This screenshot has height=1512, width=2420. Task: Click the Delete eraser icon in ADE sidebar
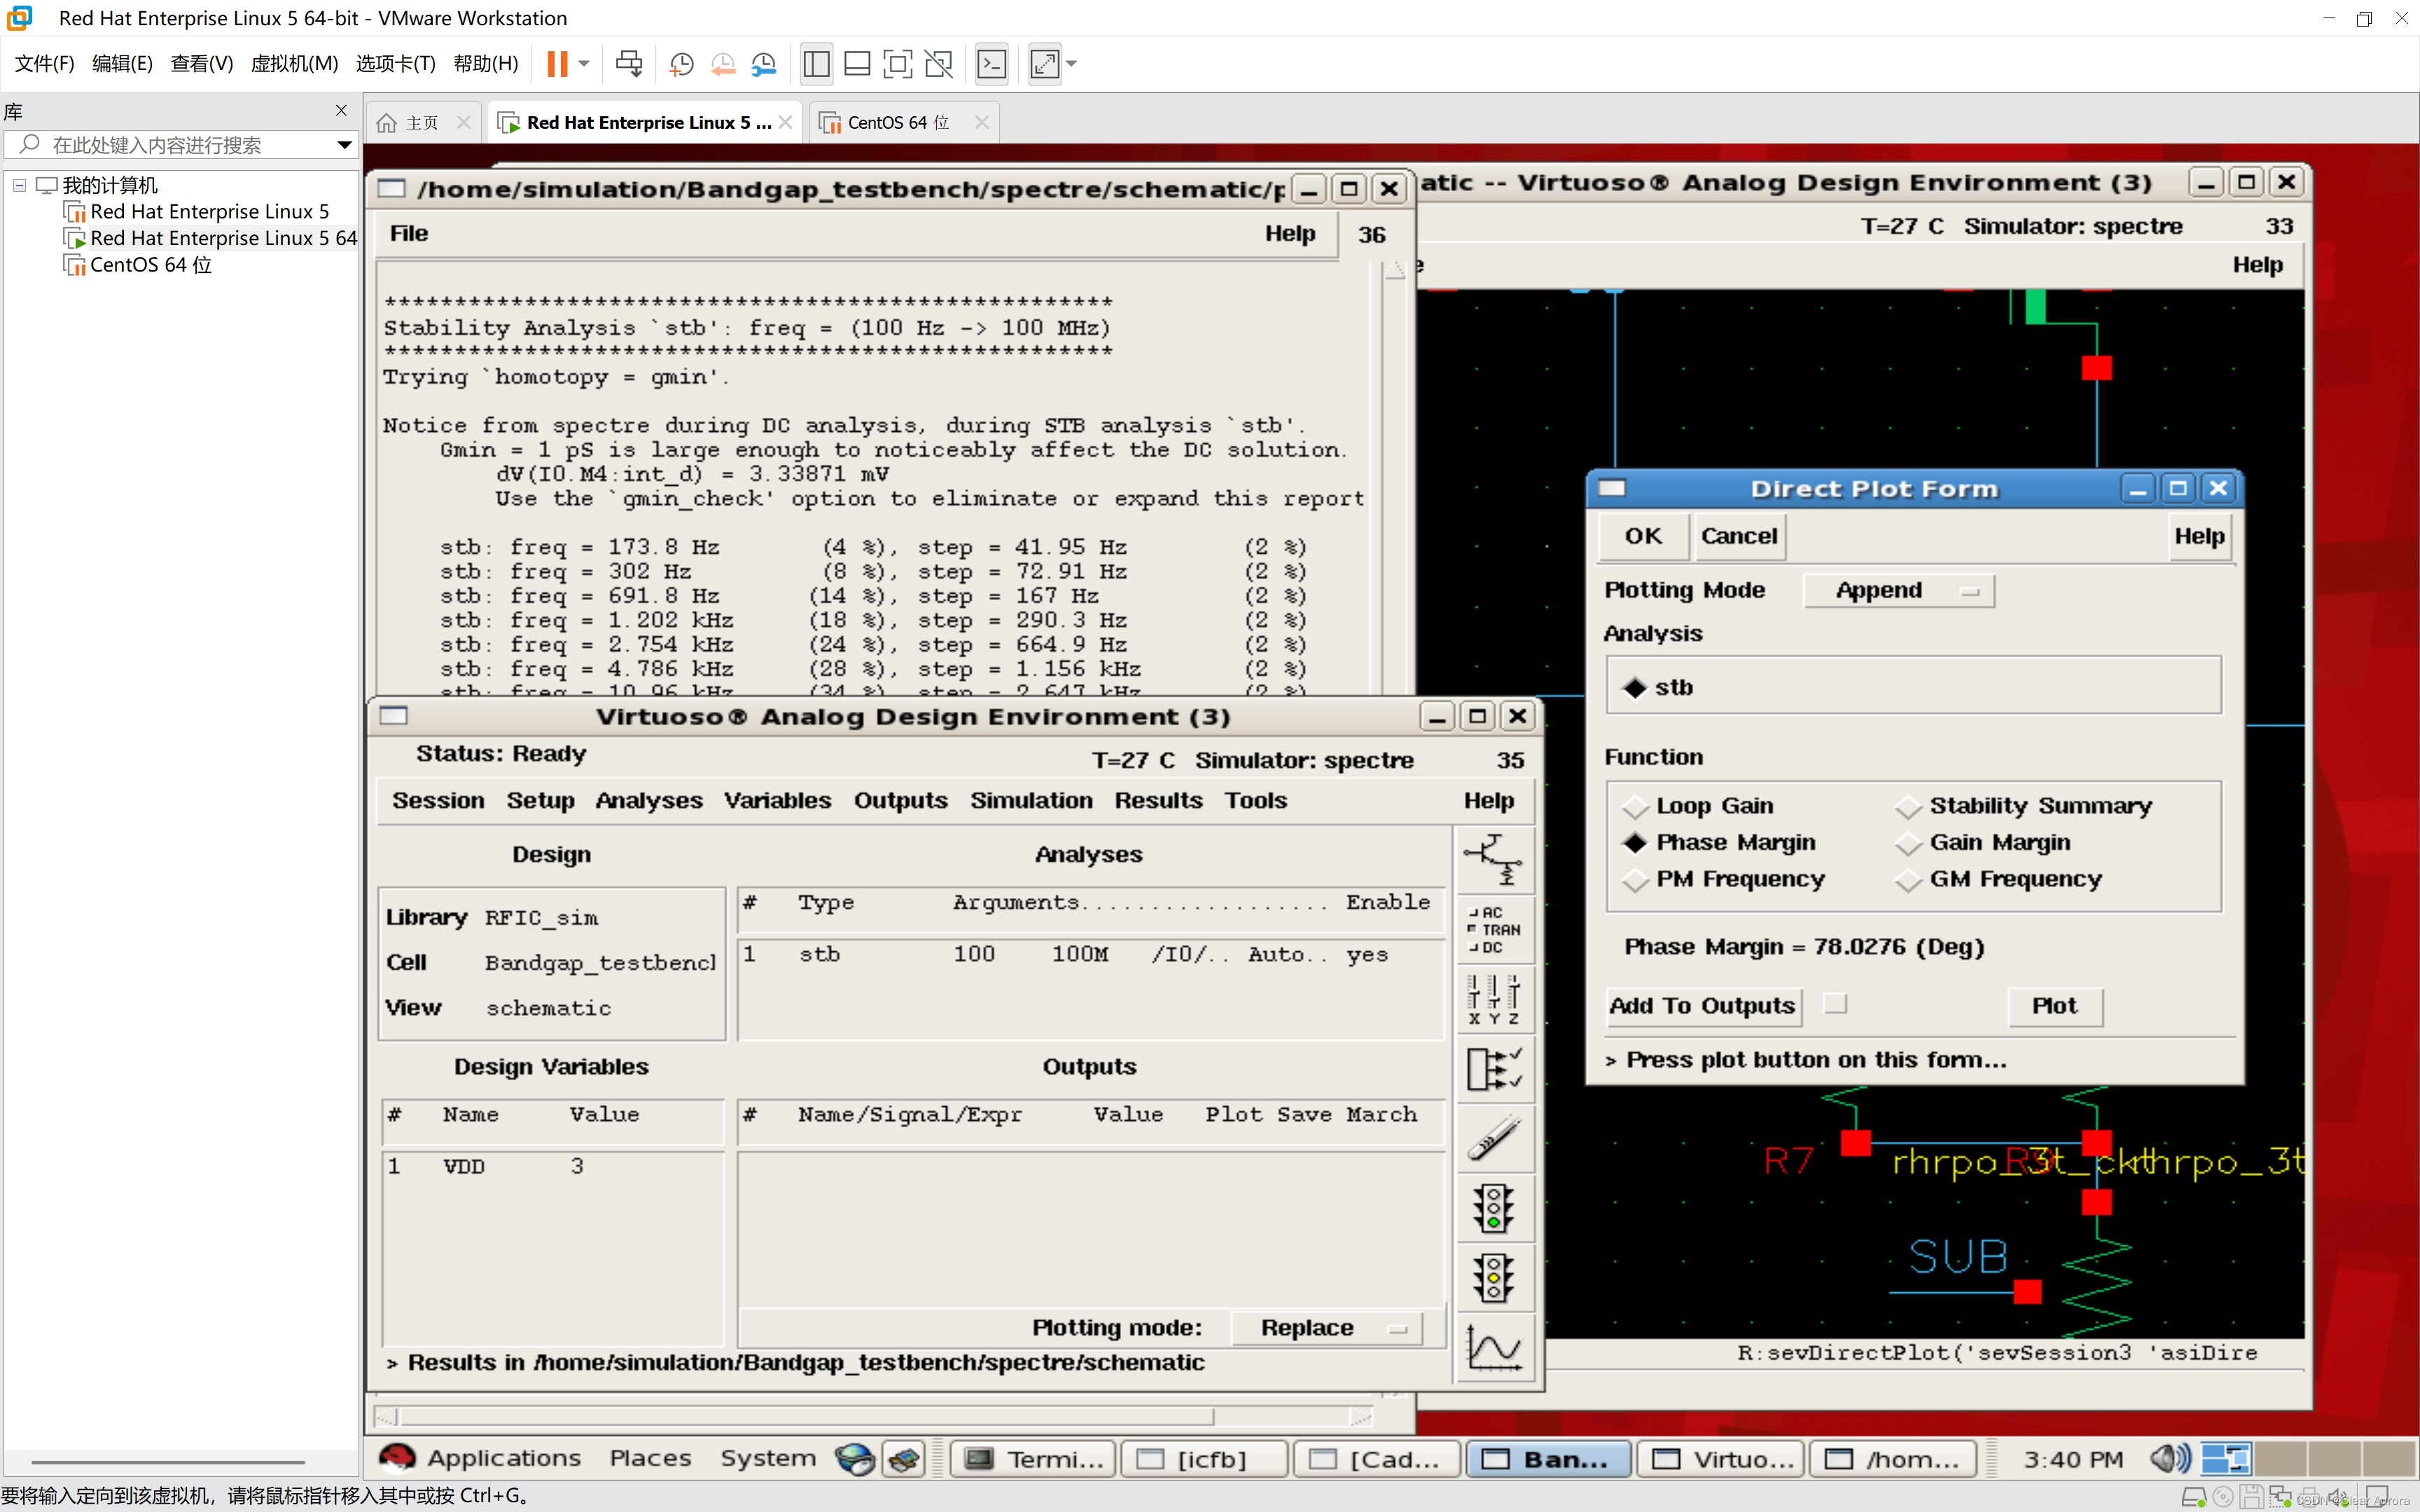click(1493, 1138)
